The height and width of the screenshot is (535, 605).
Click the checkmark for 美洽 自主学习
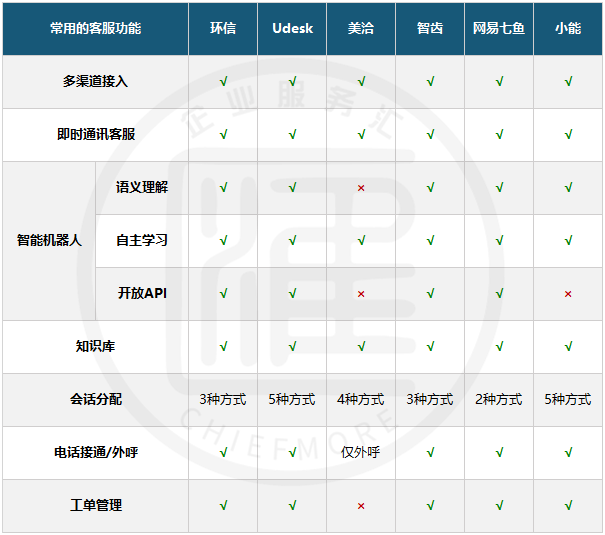click(x=362, y=240)
